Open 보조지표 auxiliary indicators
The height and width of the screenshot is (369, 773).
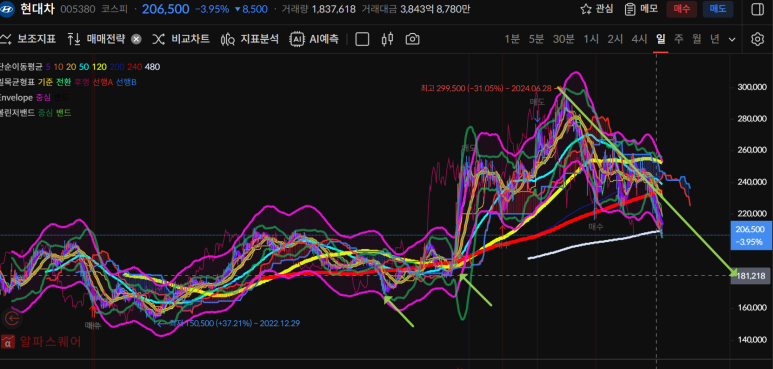pyautogui.click(x=29, y=39)
